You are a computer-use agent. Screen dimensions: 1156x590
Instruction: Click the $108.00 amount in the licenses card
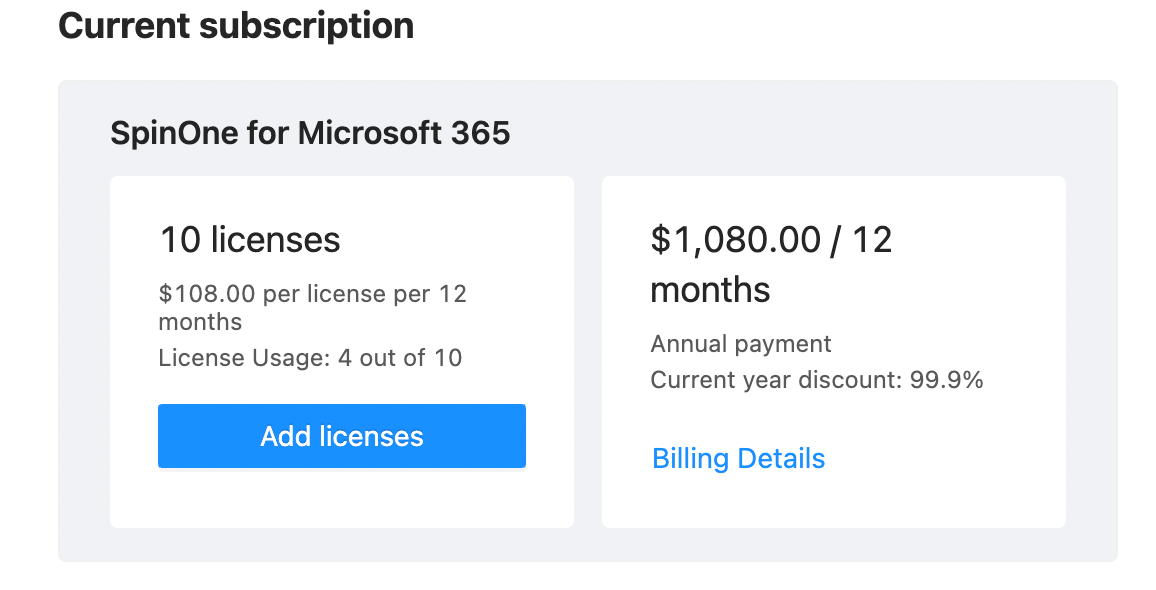coord(206,294)
